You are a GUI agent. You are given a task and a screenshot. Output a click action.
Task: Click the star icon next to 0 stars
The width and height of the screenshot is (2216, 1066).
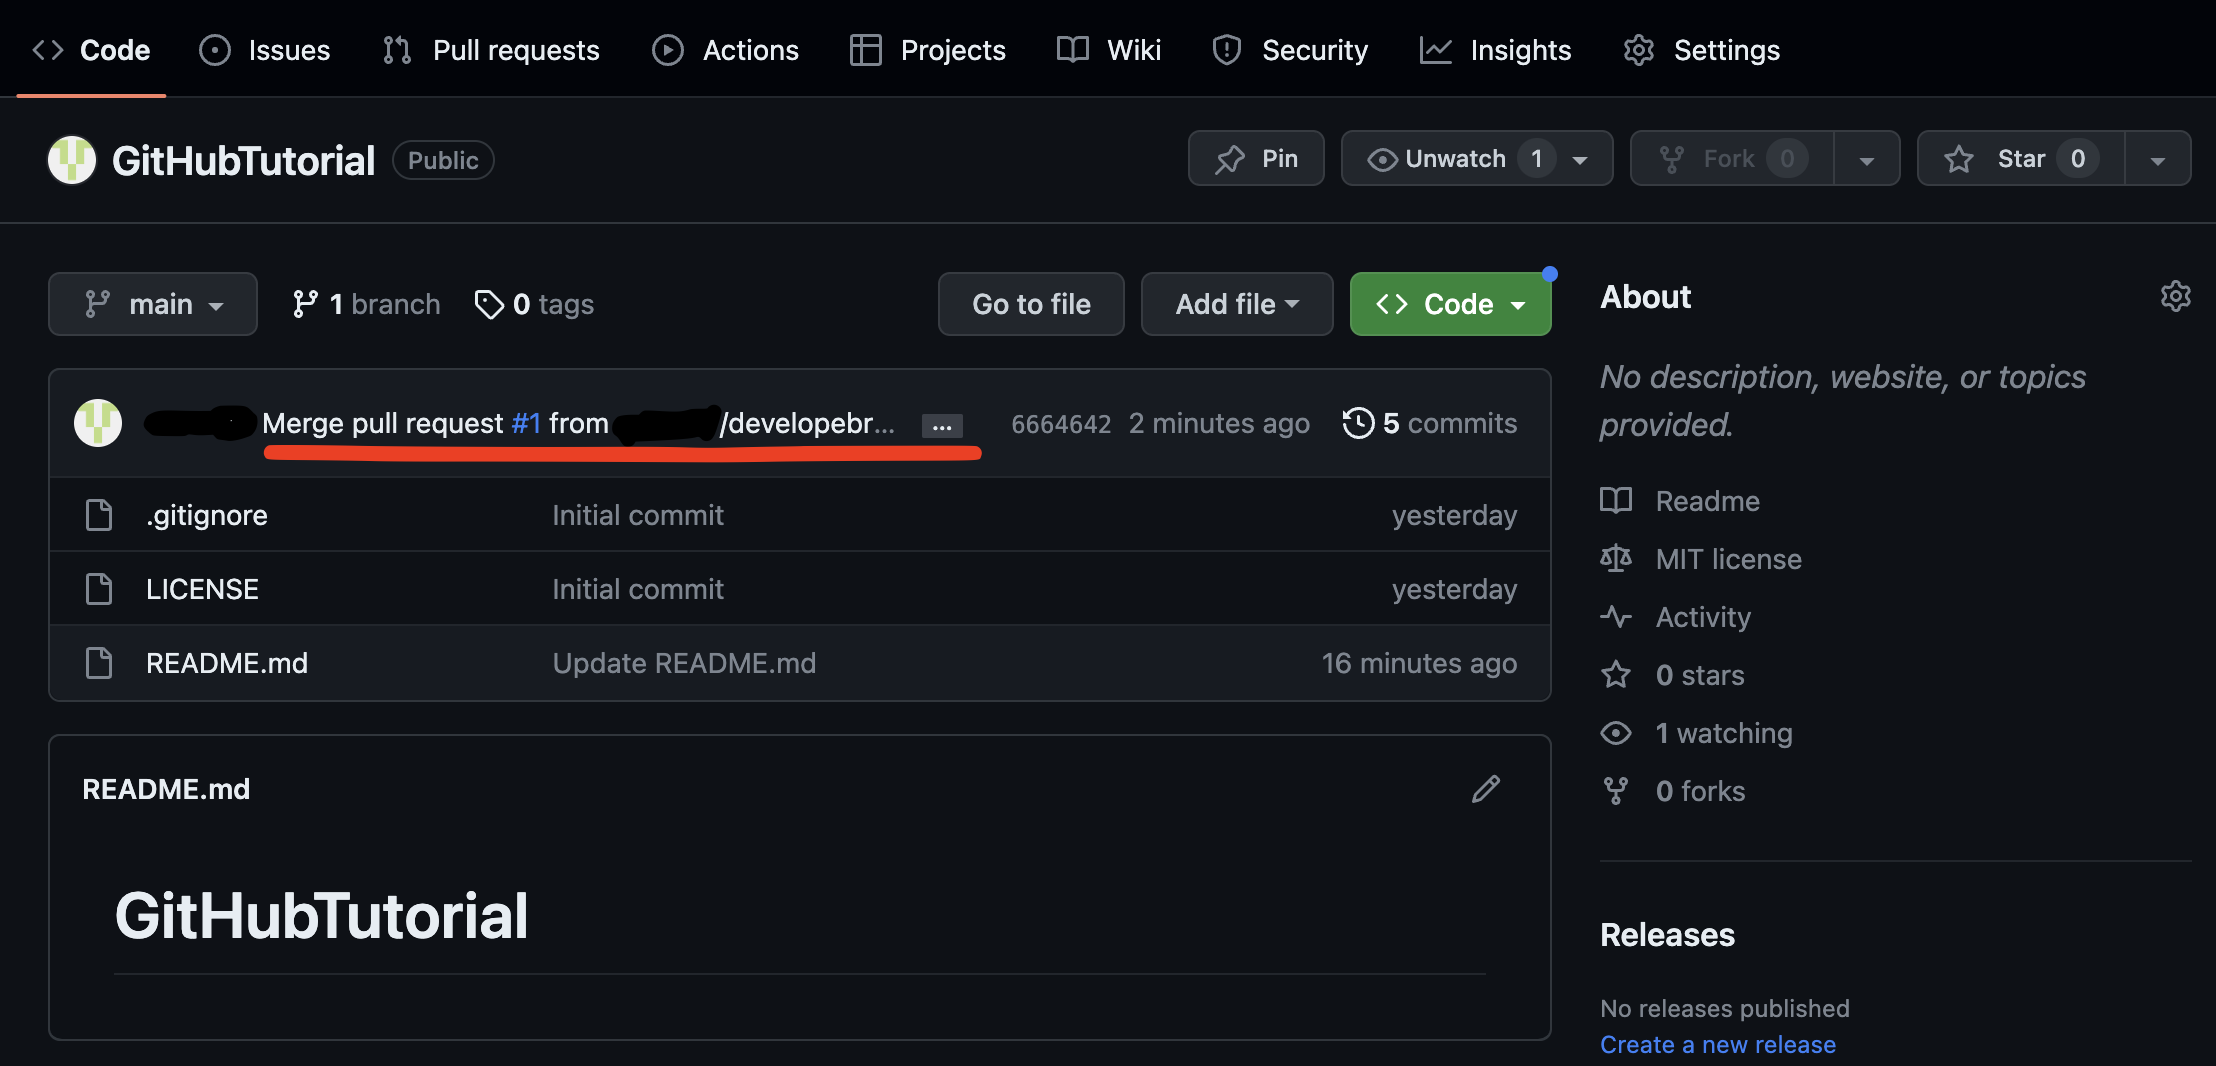click(x=1616, y=674)
